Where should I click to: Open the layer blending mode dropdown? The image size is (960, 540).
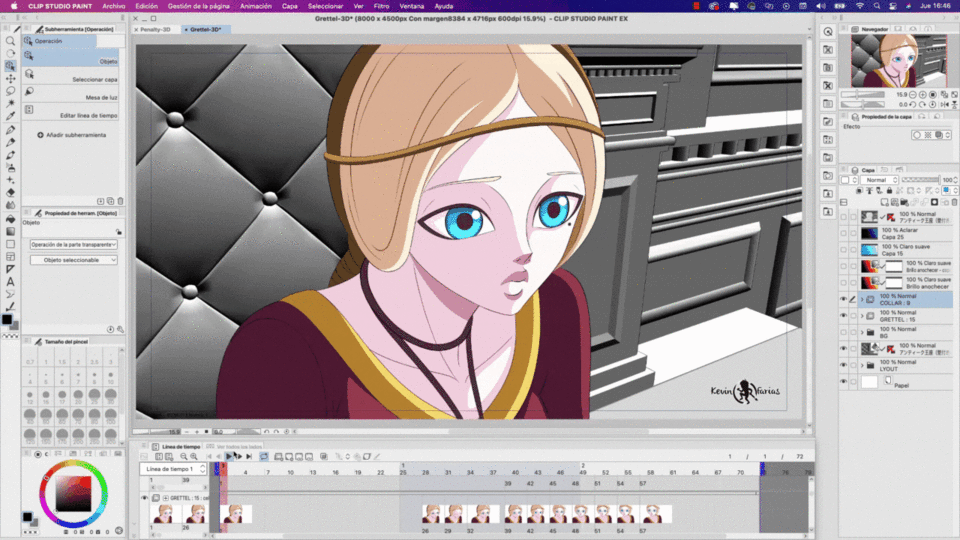pyautogui.click(x=881, y=180)
